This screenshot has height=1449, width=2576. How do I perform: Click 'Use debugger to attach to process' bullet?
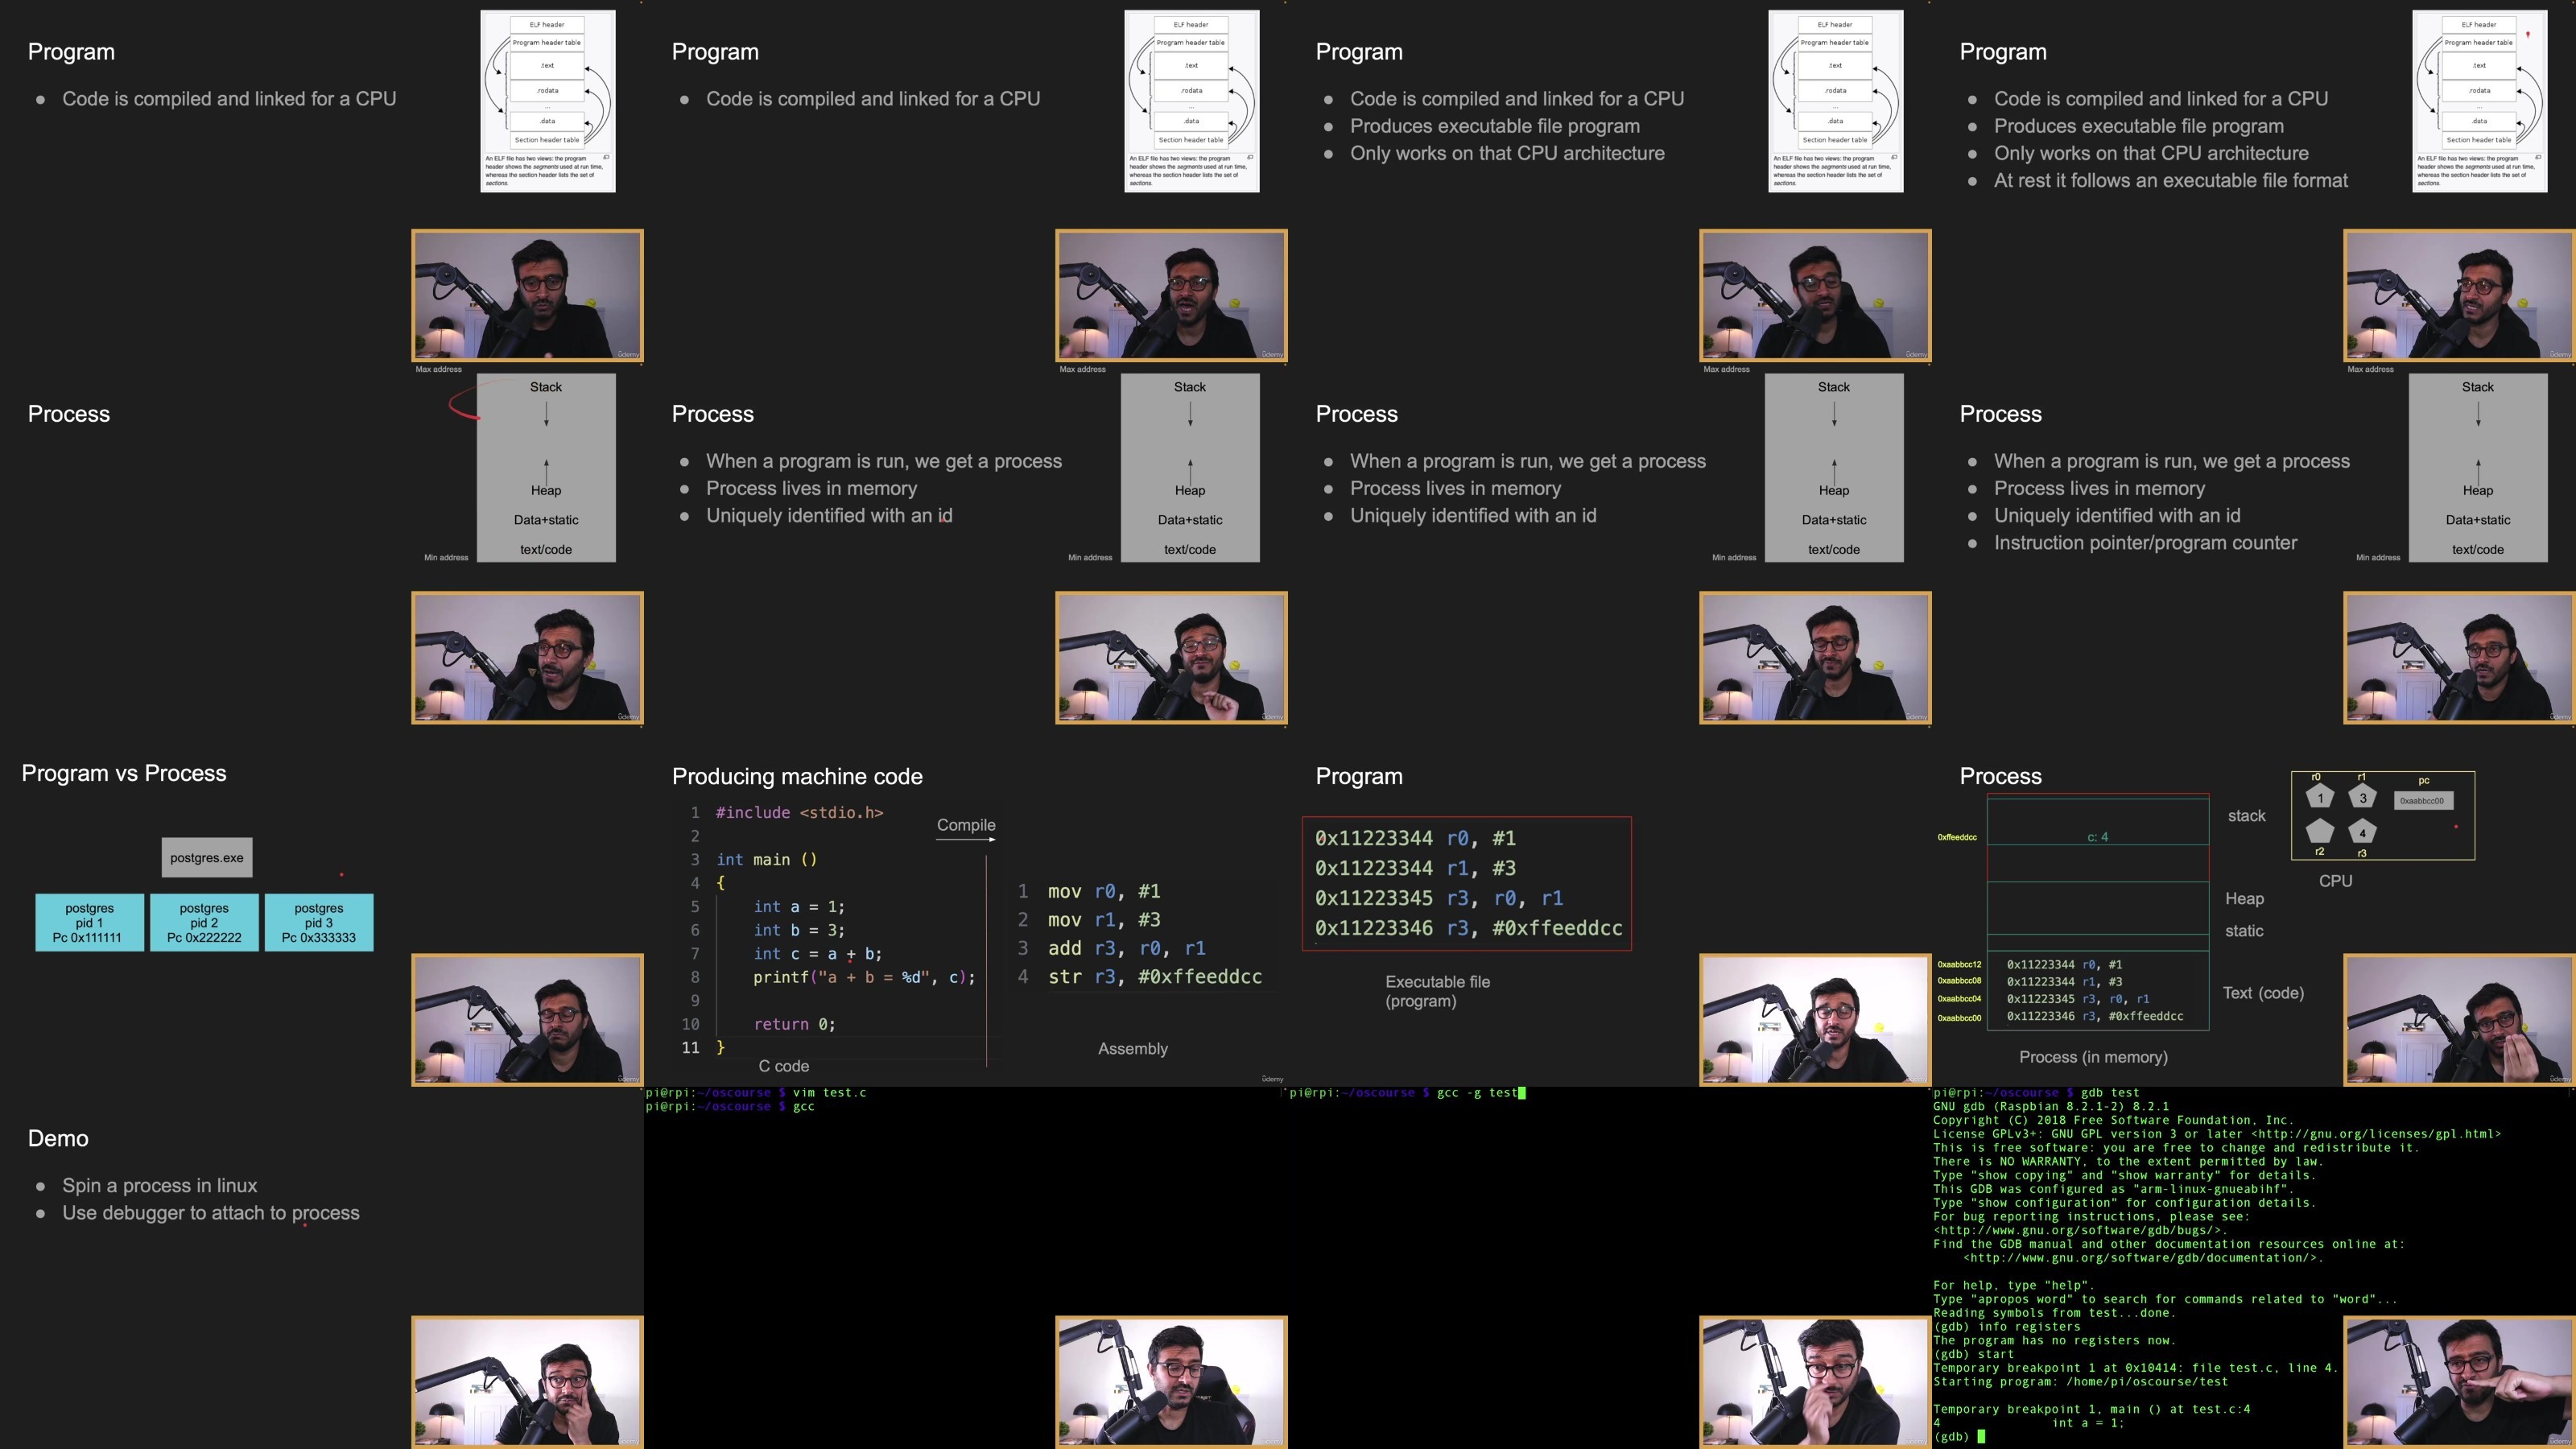(x=211, y=1212)
